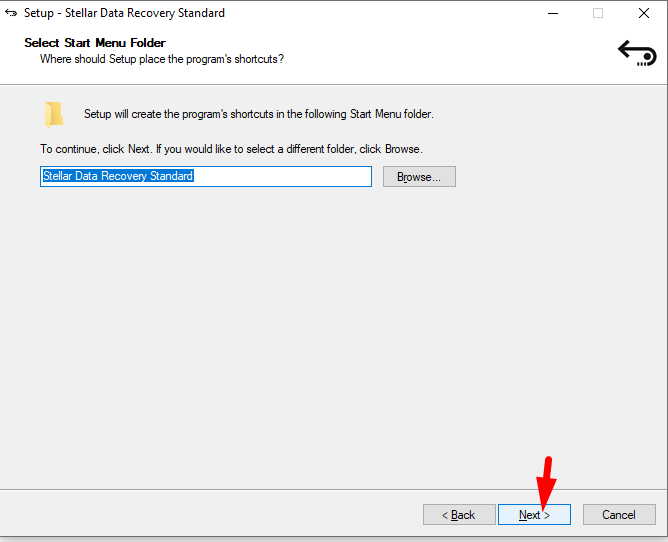Click the disabled maximize button
Viewport: 668px width, 542px height.
(598, 13)
